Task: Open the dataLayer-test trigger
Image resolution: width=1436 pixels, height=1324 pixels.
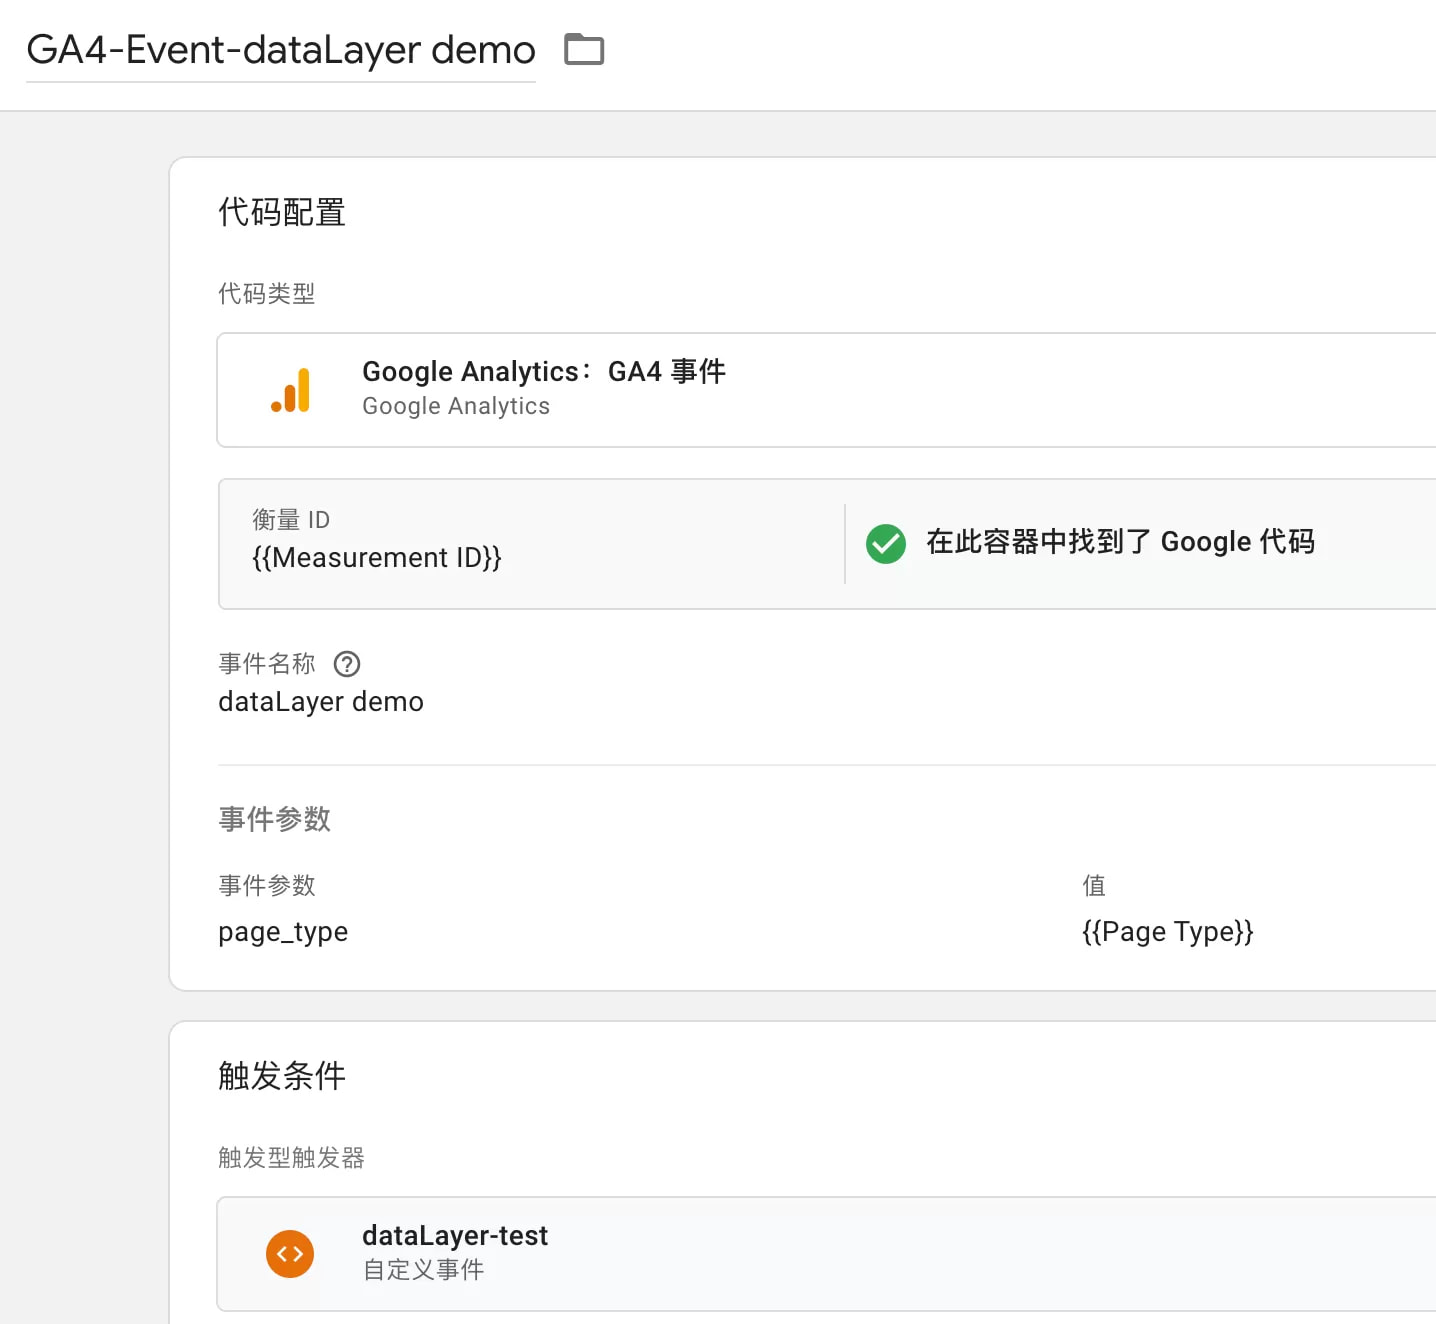Action: click(x=455, y=1236)
